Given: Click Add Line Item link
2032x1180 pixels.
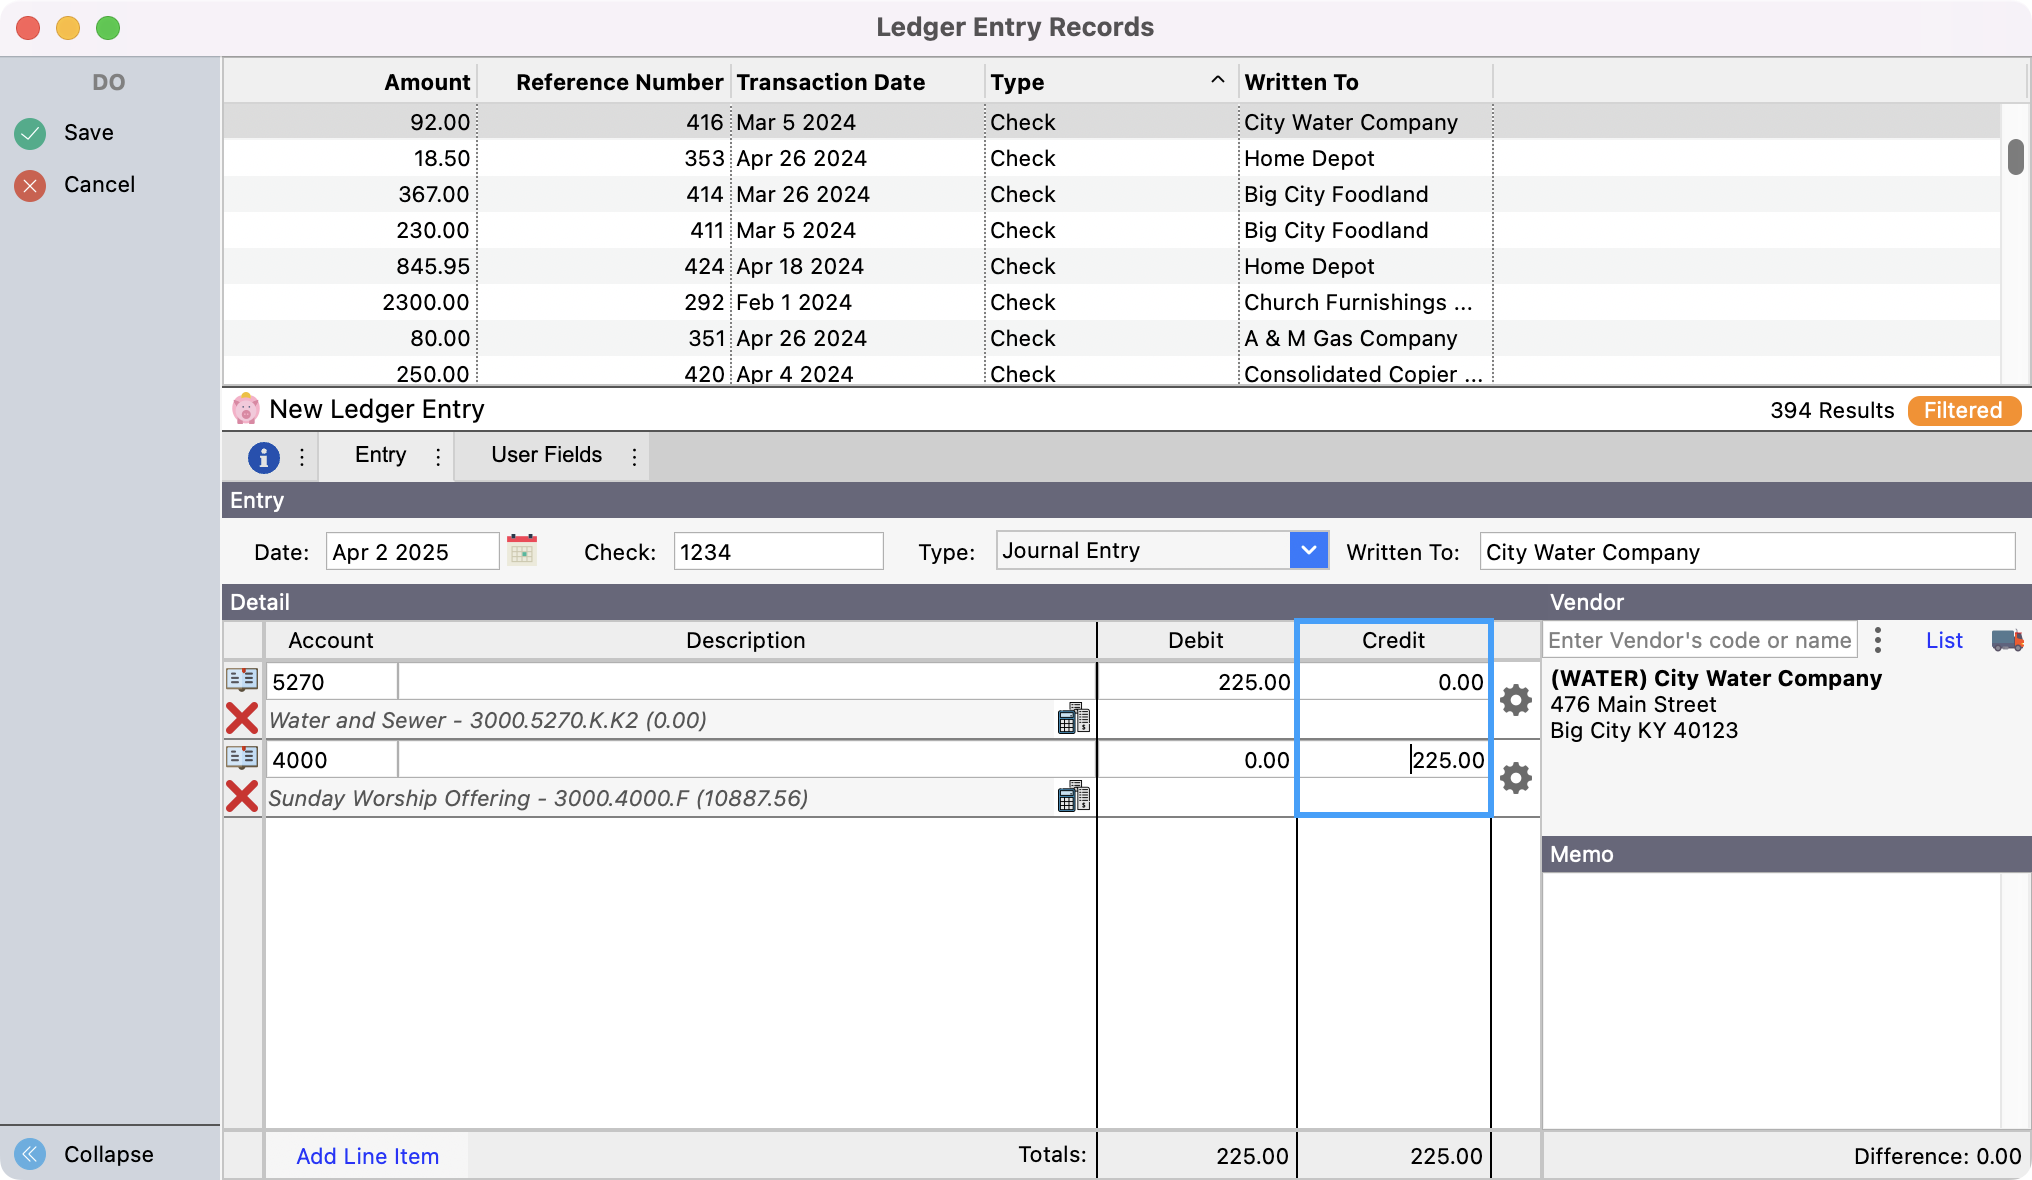Looking at the screenshot, I should click(367, 1156).
